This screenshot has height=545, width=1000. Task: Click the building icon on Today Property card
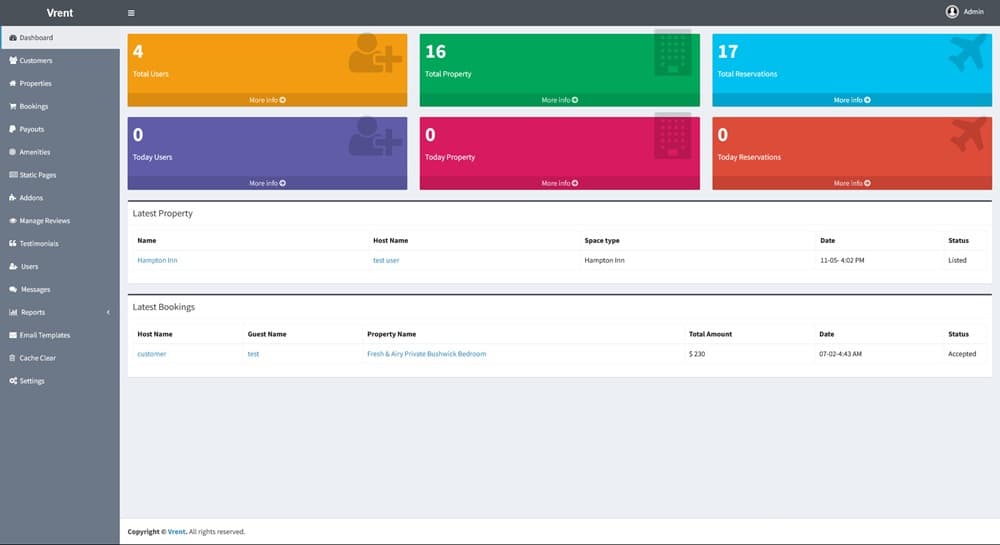(673, 136)
